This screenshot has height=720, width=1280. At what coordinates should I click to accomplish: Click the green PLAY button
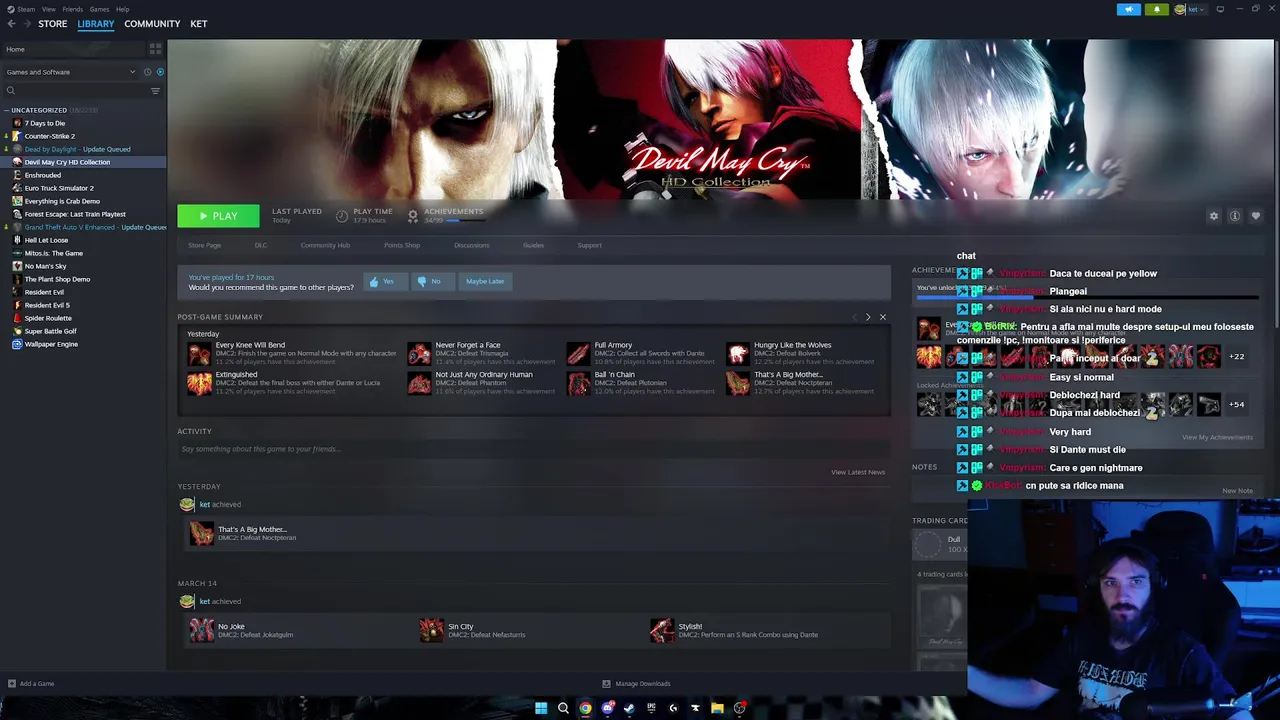pos(218,216)
